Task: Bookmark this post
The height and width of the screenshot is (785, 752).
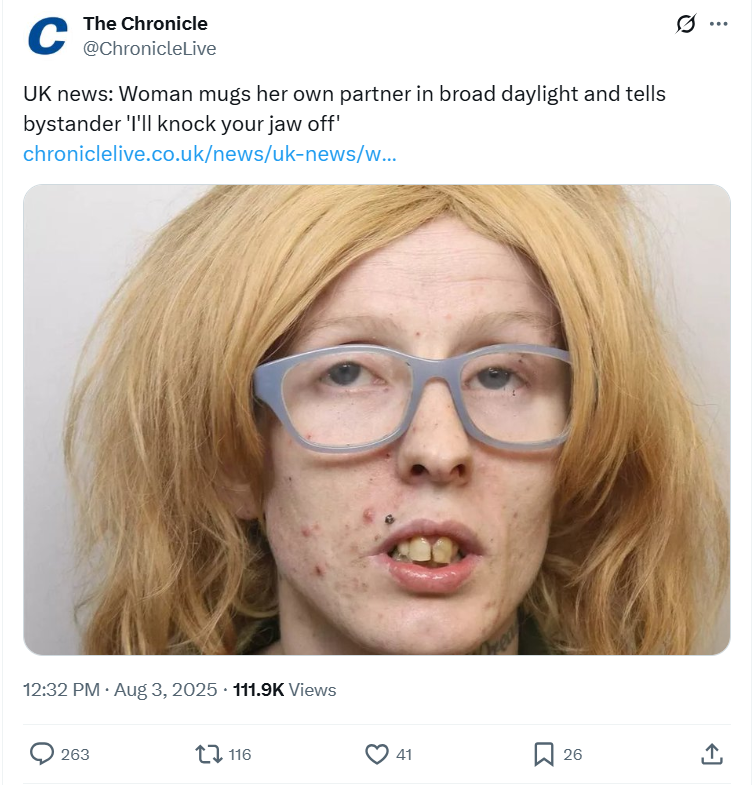Action: pyautogui.click(x=544, y=754)
